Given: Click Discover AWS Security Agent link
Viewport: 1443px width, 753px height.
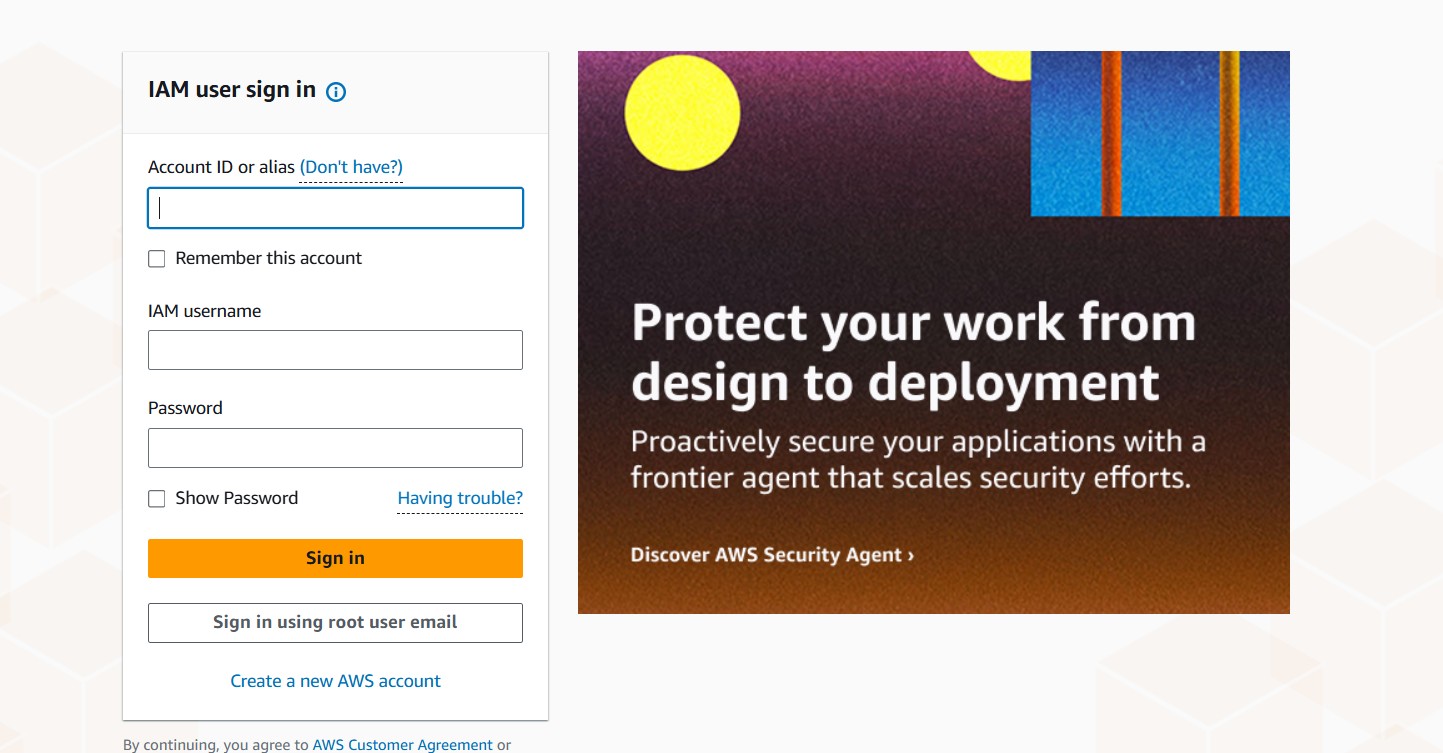Looking at the screenshot, I should [x=772, y=555].
